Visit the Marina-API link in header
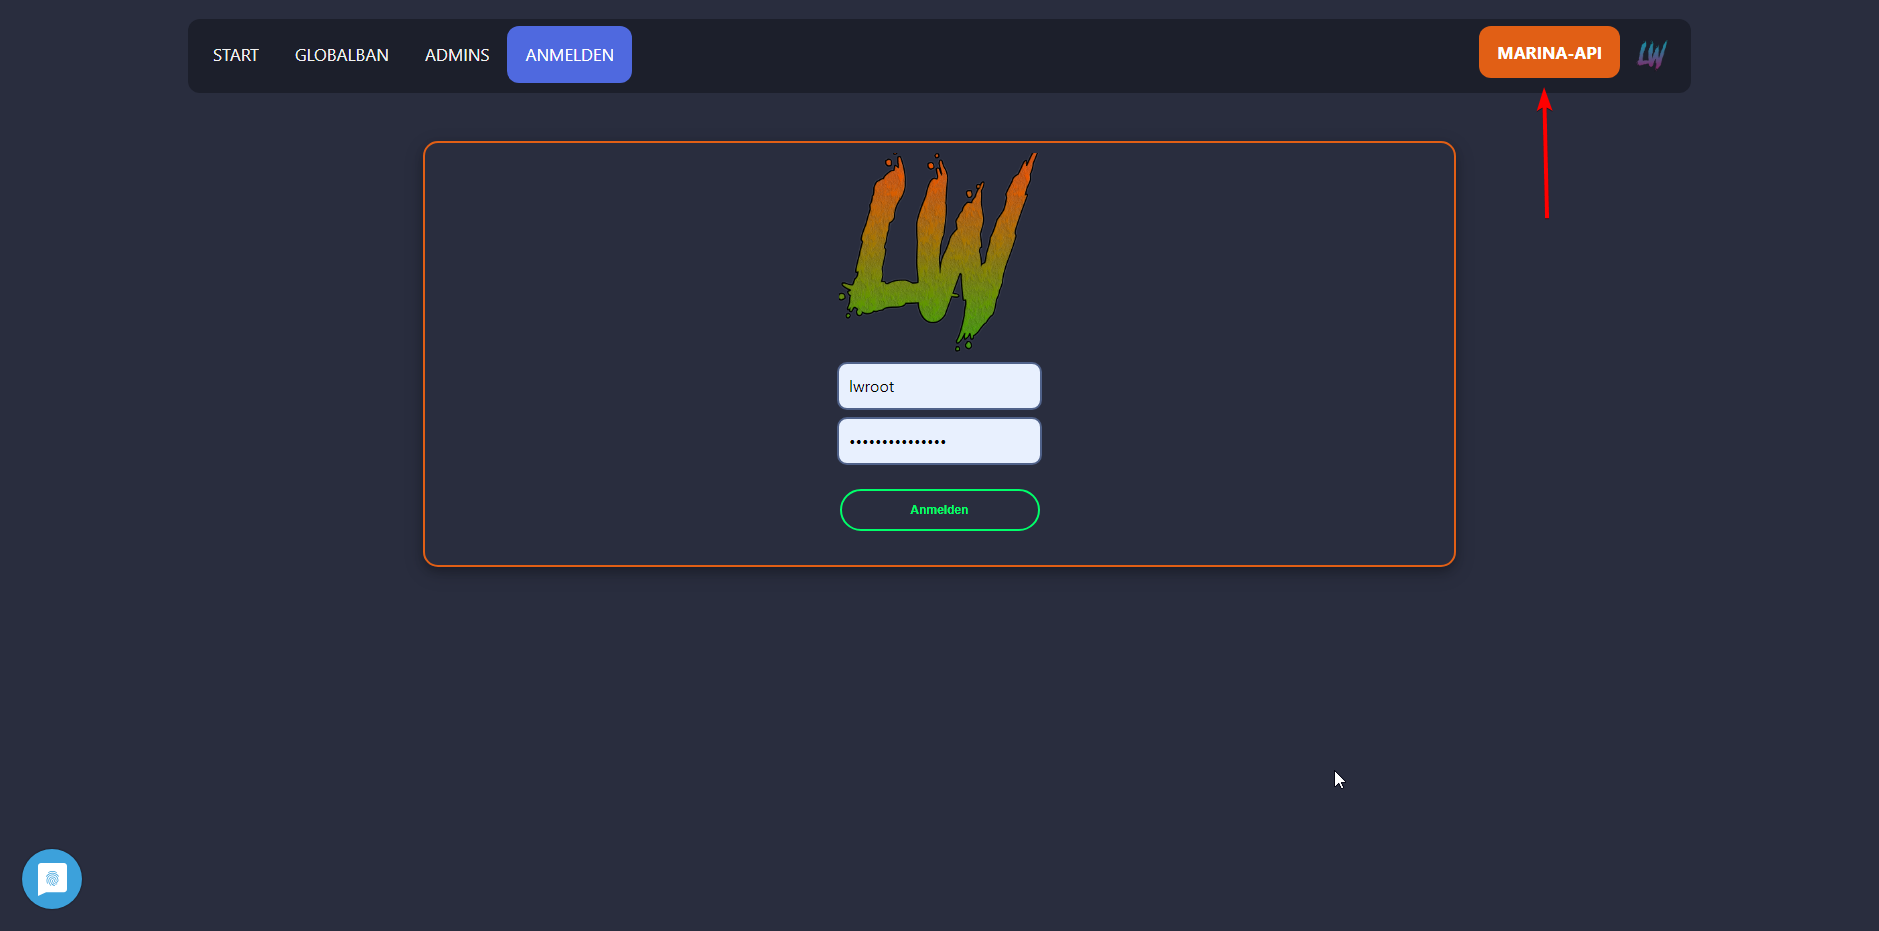 1549,52
